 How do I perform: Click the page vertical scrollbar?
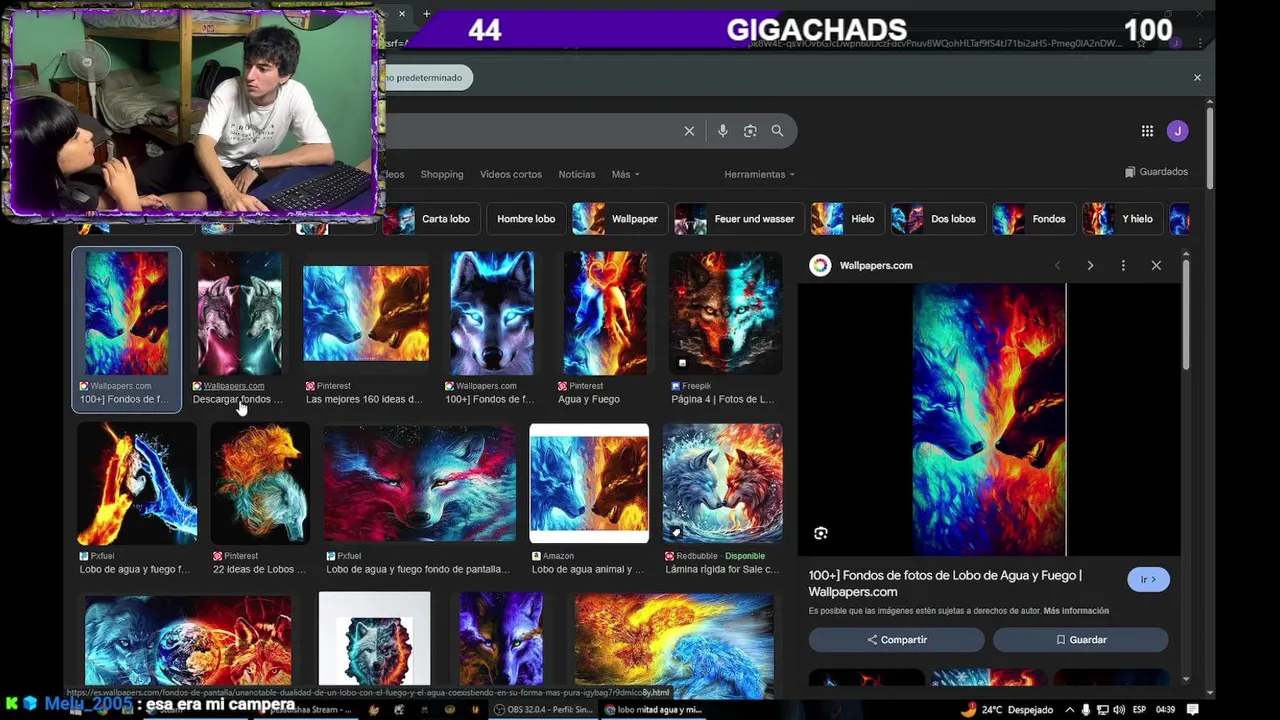point(1210,146)
